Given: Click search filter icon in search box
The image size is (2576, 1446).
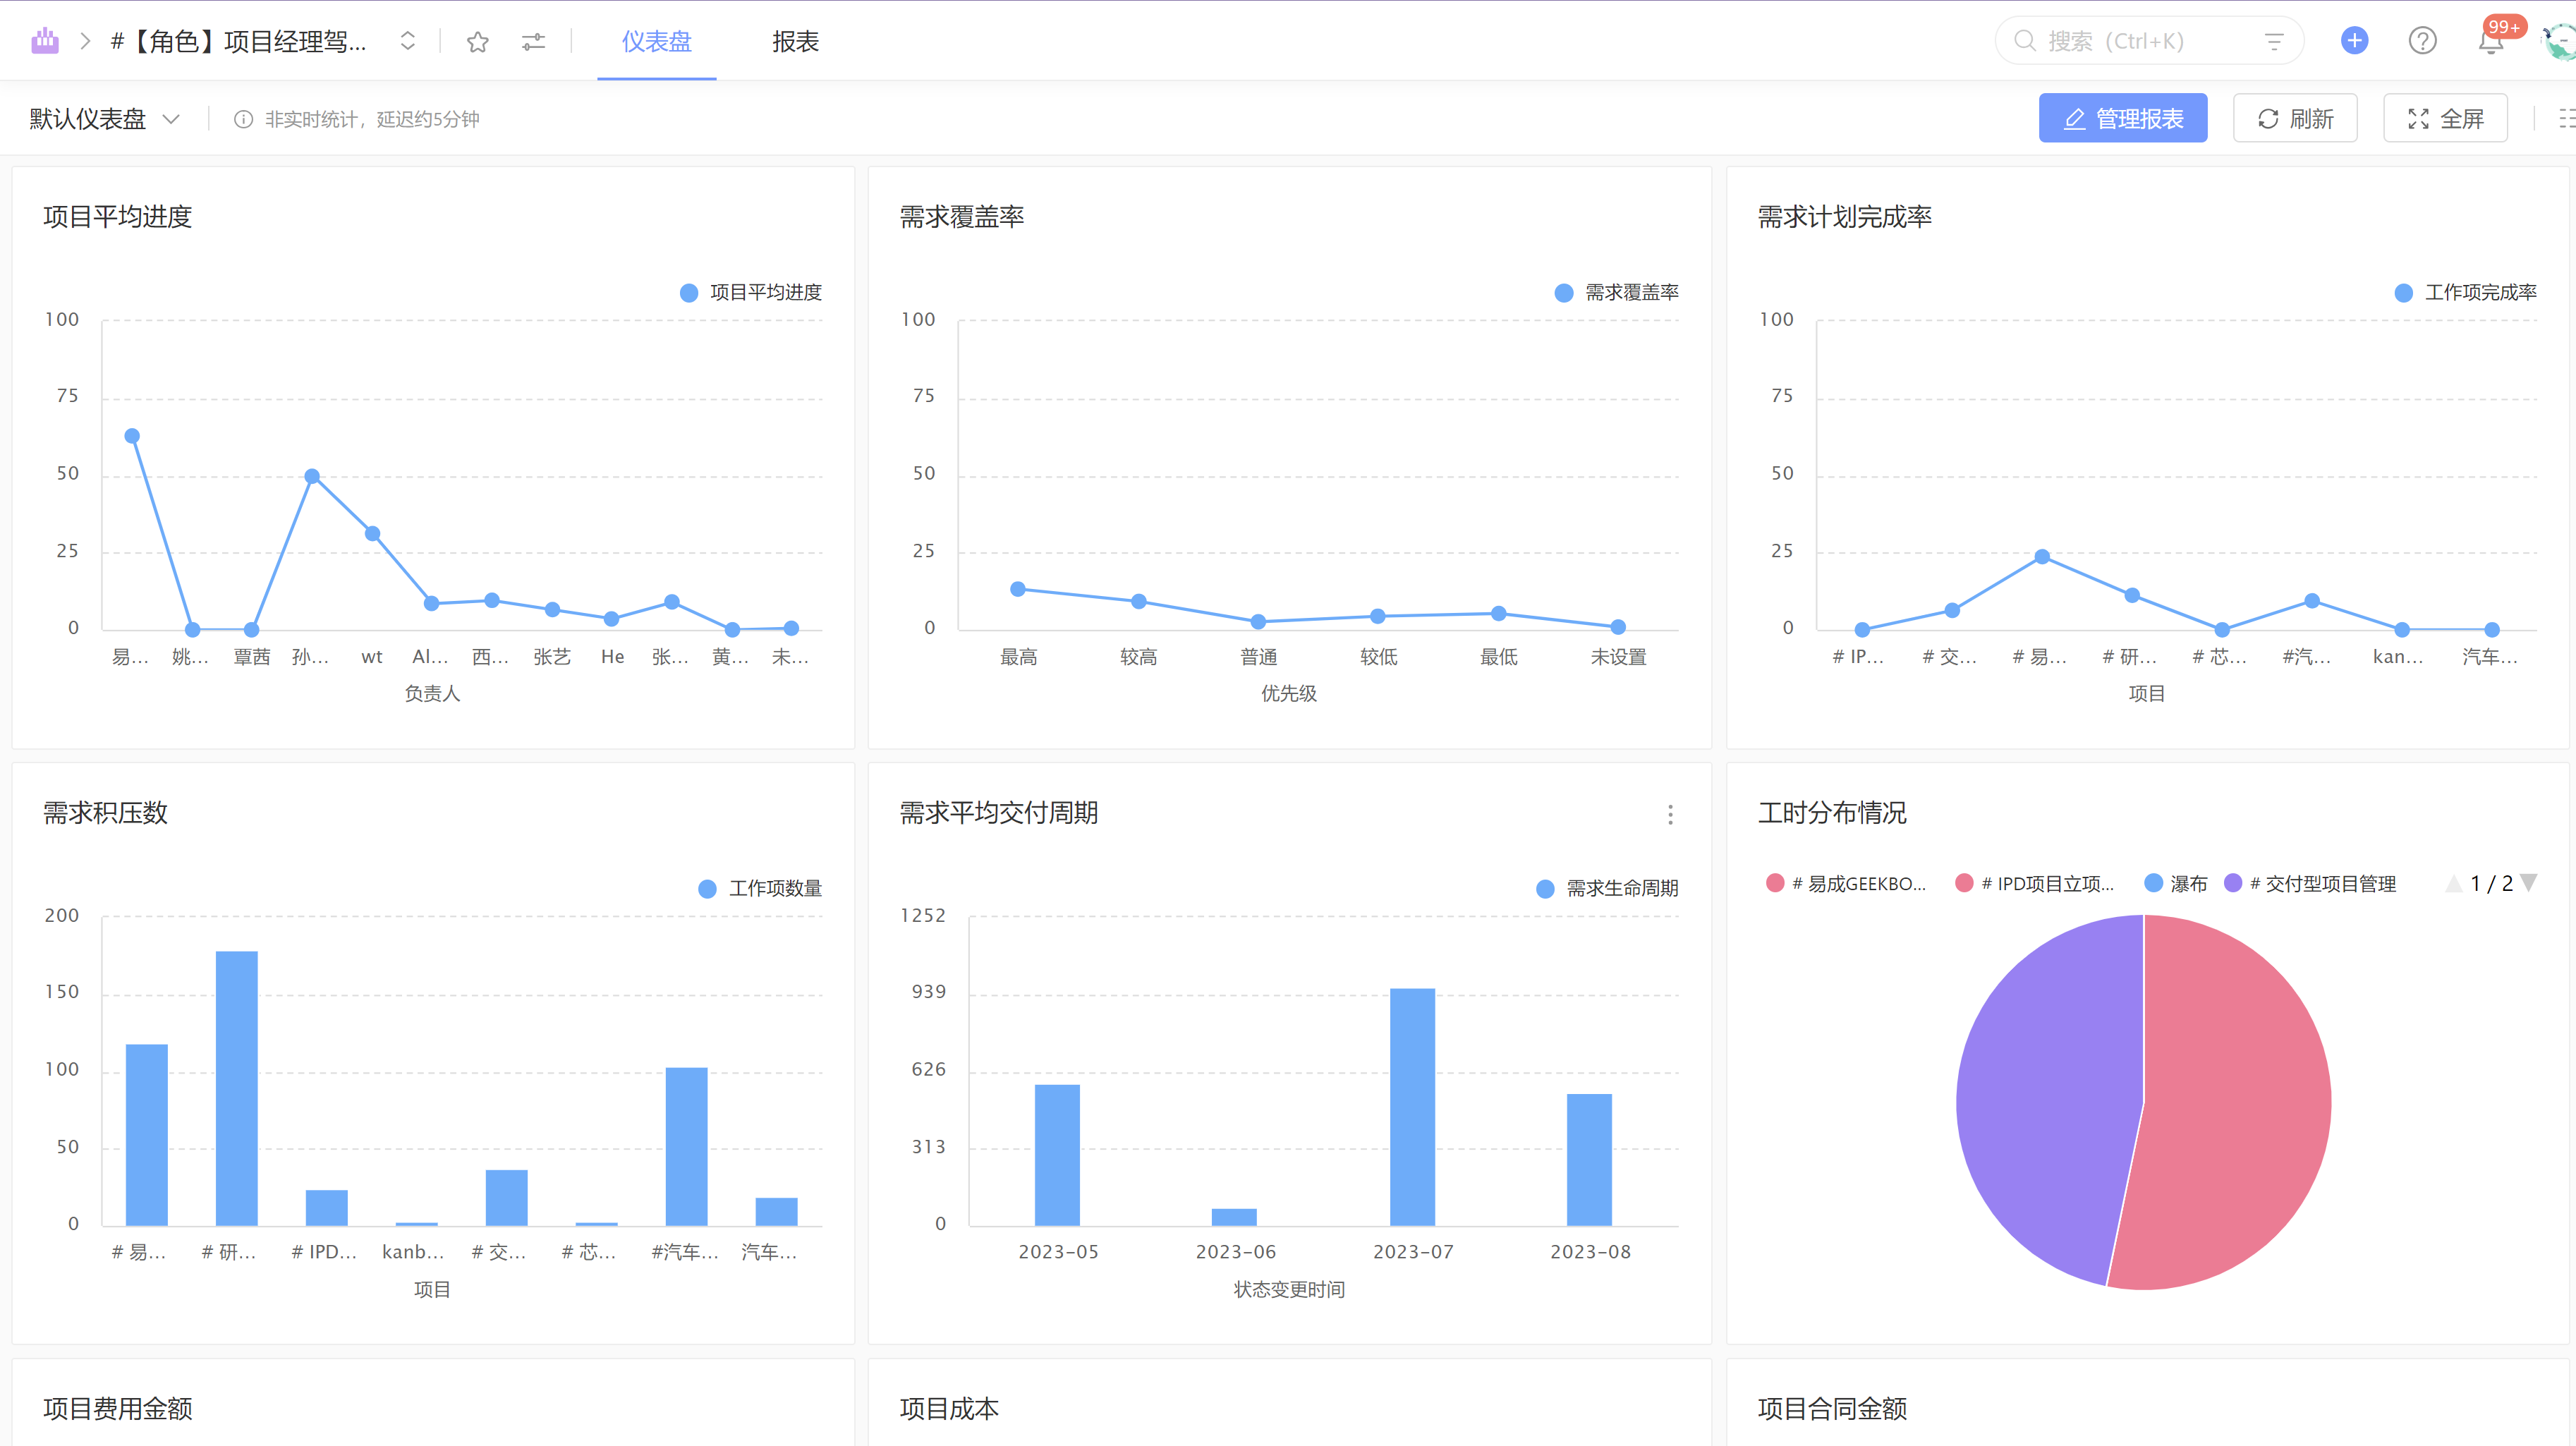Looking at the screenshot, I should [2274, 41].
